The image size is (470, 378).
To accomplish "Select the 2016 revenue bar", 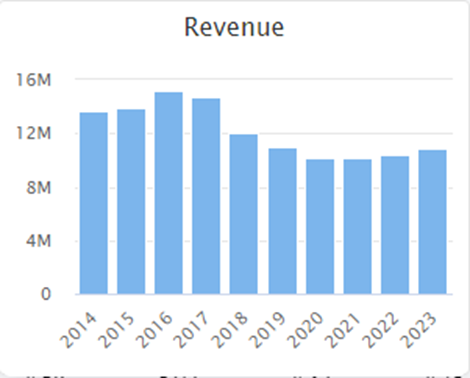I will click(169, 193).
